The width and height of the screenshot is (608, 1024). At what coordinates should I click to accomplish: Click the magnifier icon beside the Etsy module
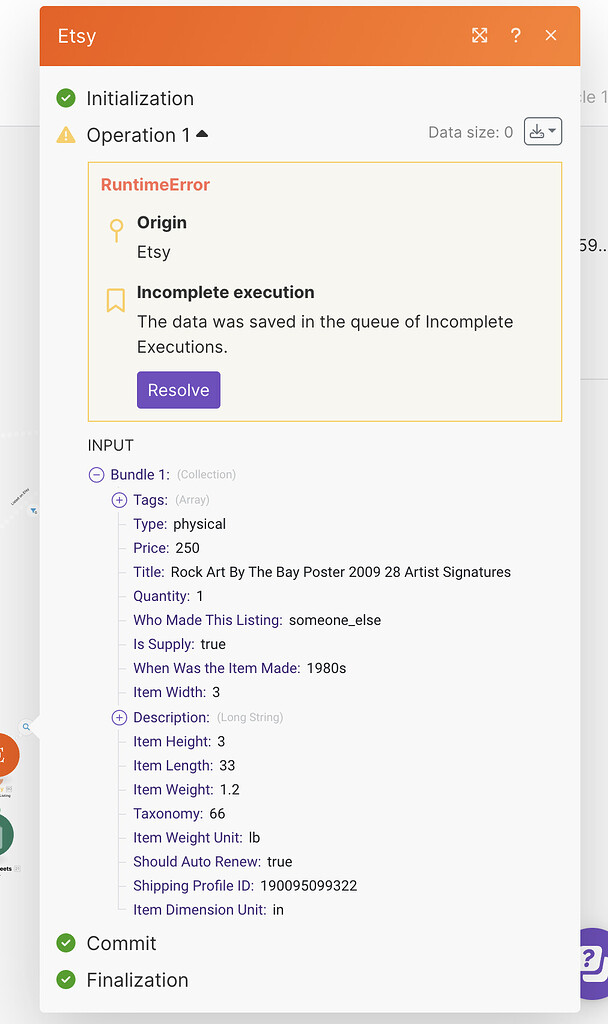pyautogui.click(x=26, y=727)
